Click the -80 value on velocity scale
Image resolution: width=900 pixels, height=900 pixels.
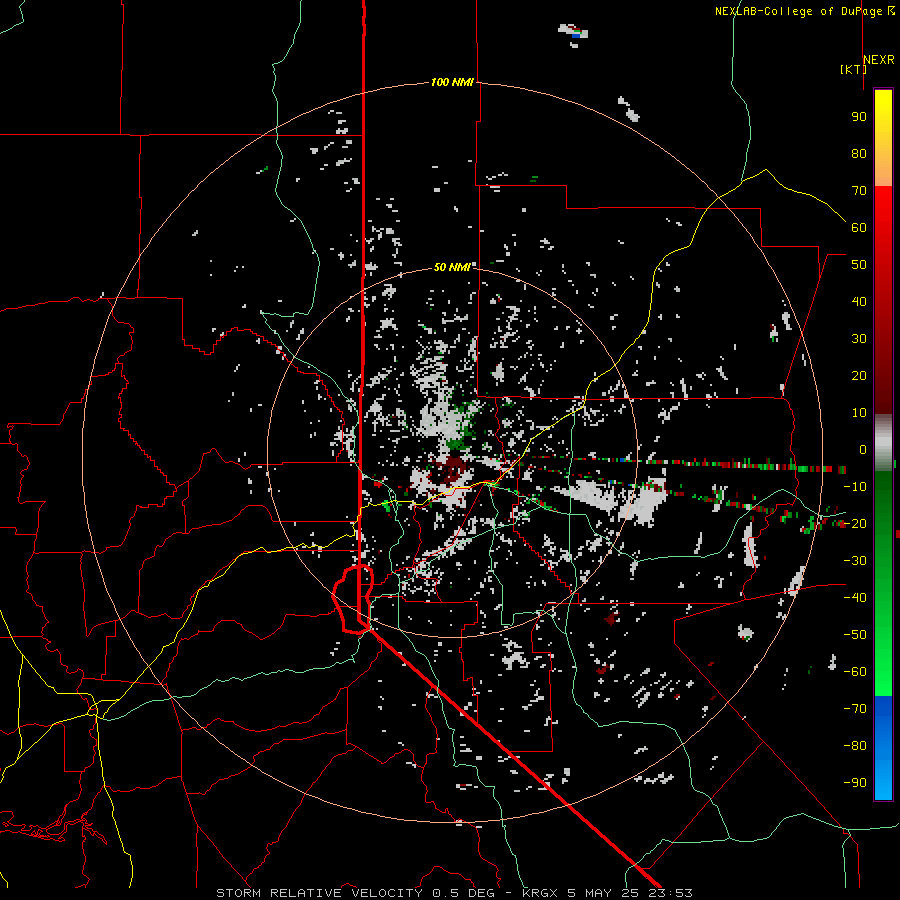(x=855, y=746)
